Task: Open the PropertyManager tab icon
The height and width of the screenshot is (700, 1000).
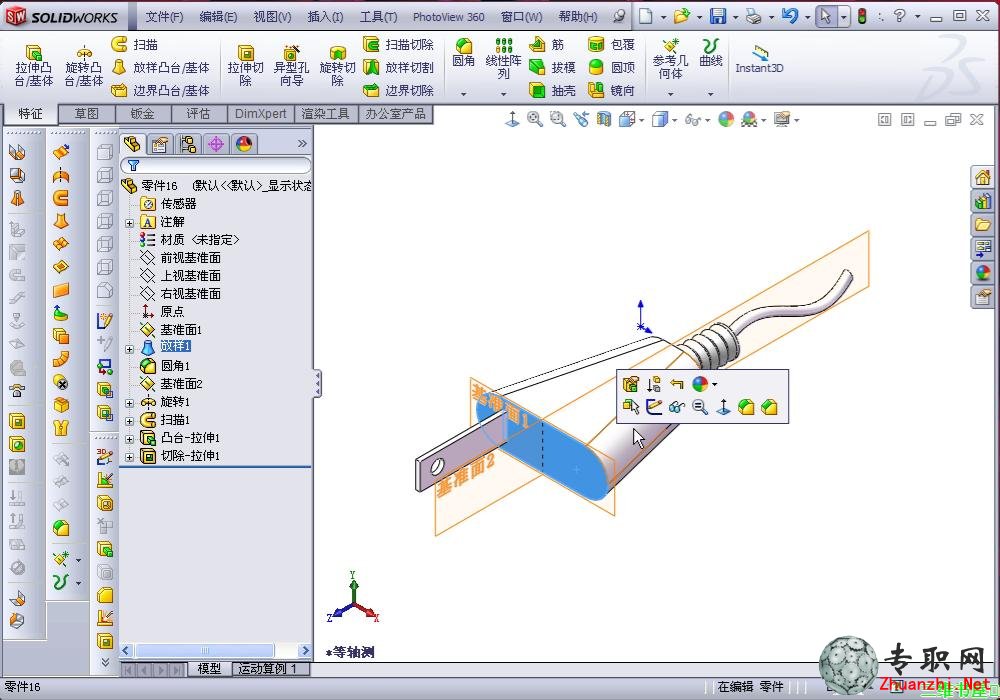Action: click(159, 144)
